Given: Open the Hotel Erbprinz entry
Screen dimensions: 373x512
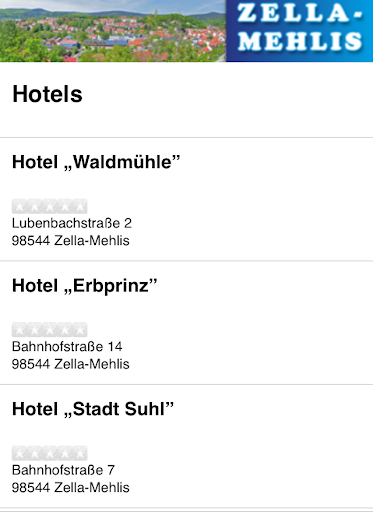Looking at the screenshot, I should (186, 323).
